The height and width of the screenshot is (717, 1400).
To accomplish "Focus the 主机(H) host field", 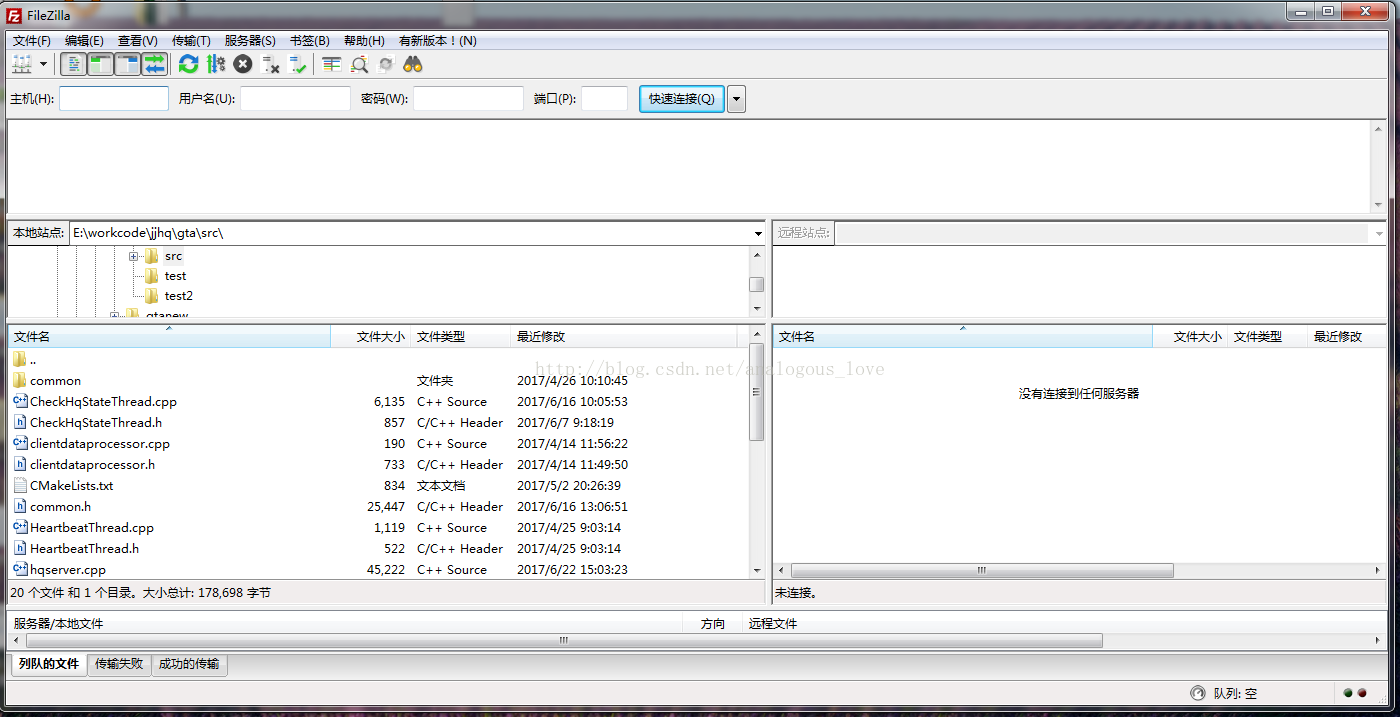I will click(114, 99).
